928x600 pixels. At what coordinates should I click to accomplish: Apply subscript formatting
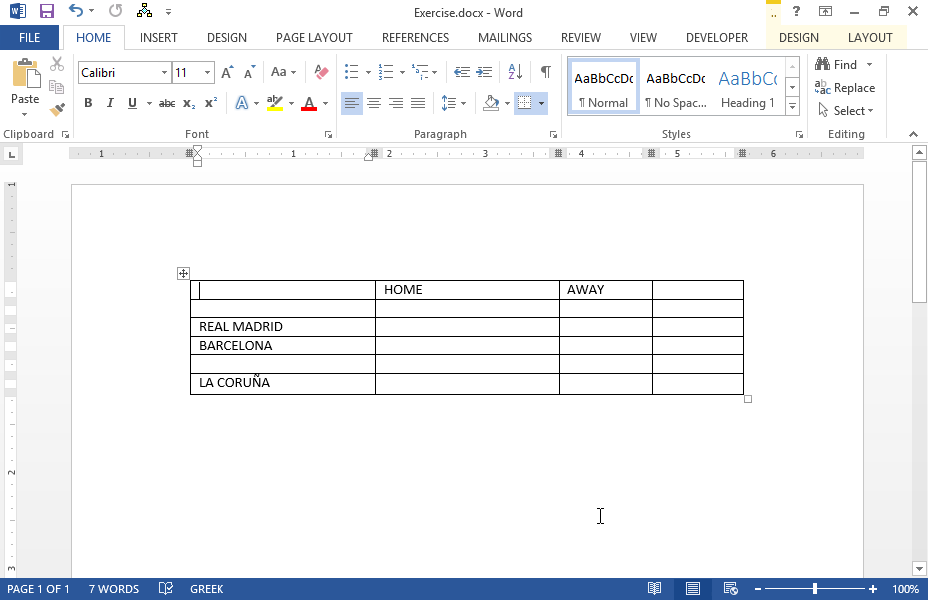(x=189, y=104)
